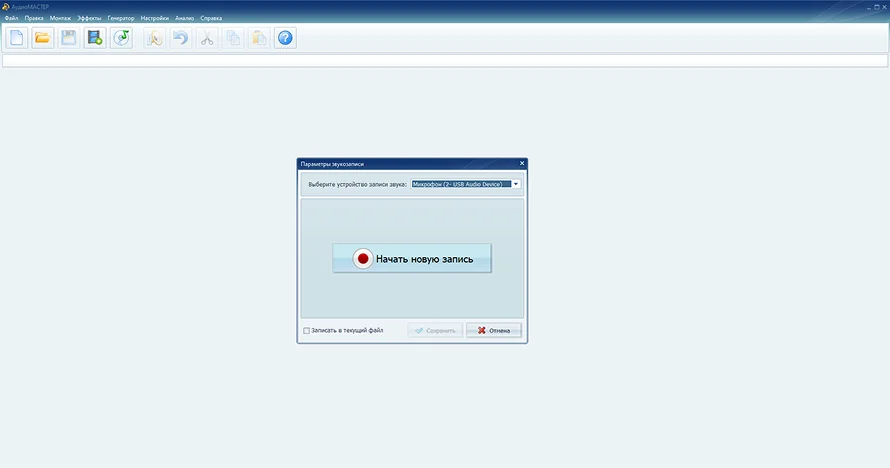890x468 pixels.
Task: Click the scissors Cut icon
Action: [x=207, y=38]
